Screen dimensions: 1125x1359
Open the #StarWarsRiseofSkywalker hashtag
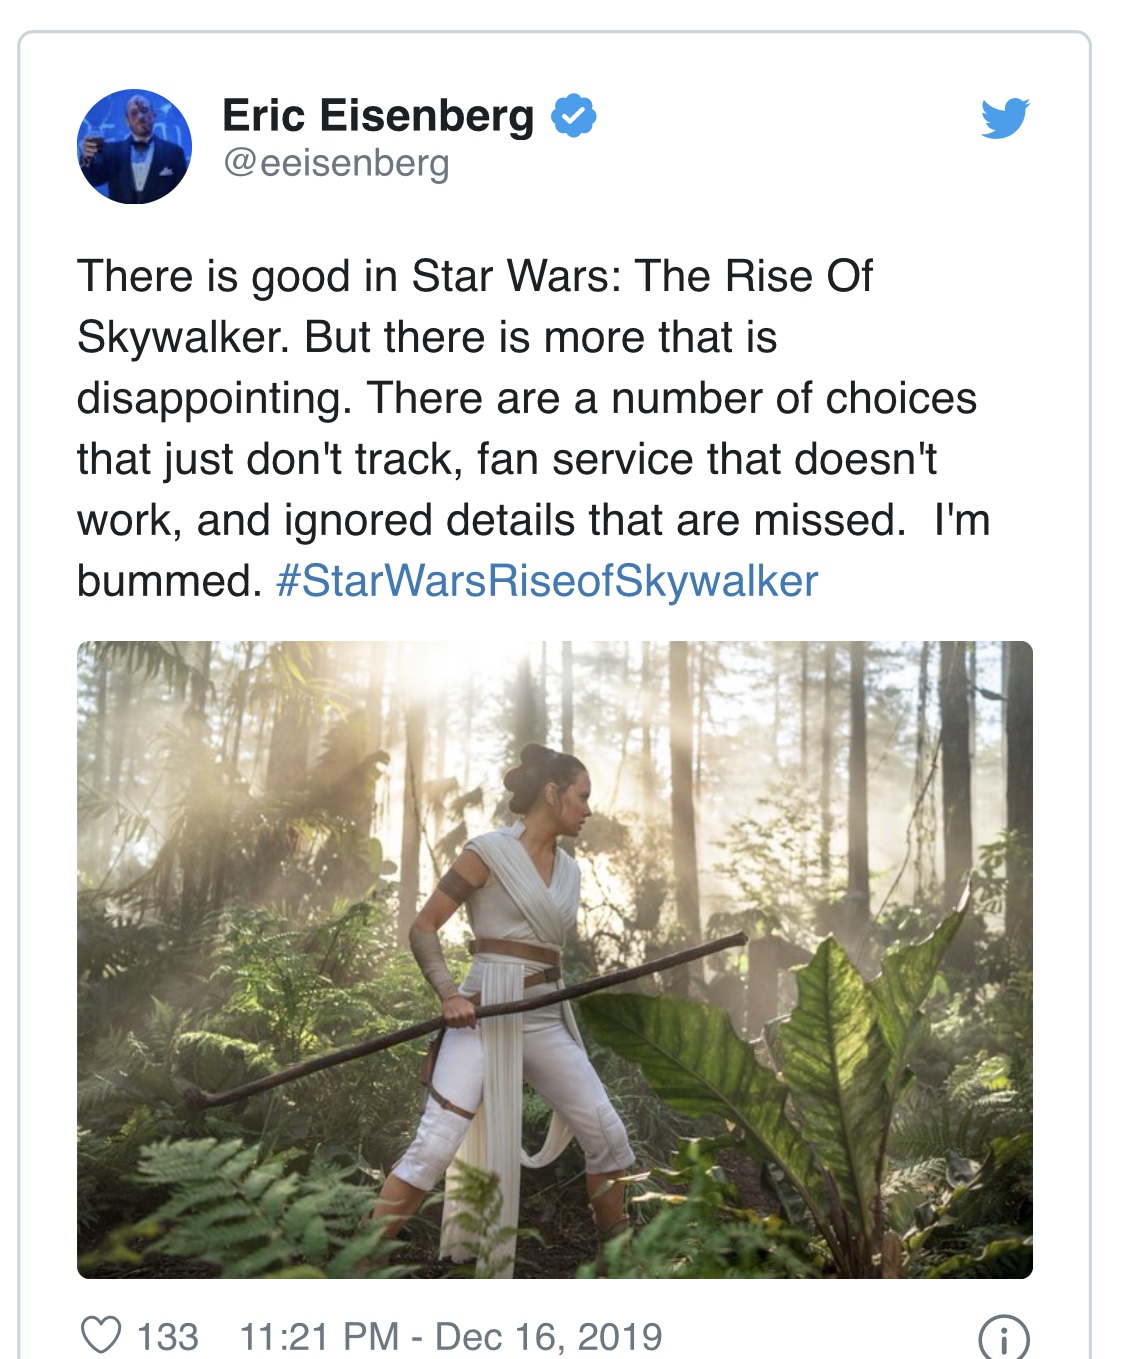[547, 581]
